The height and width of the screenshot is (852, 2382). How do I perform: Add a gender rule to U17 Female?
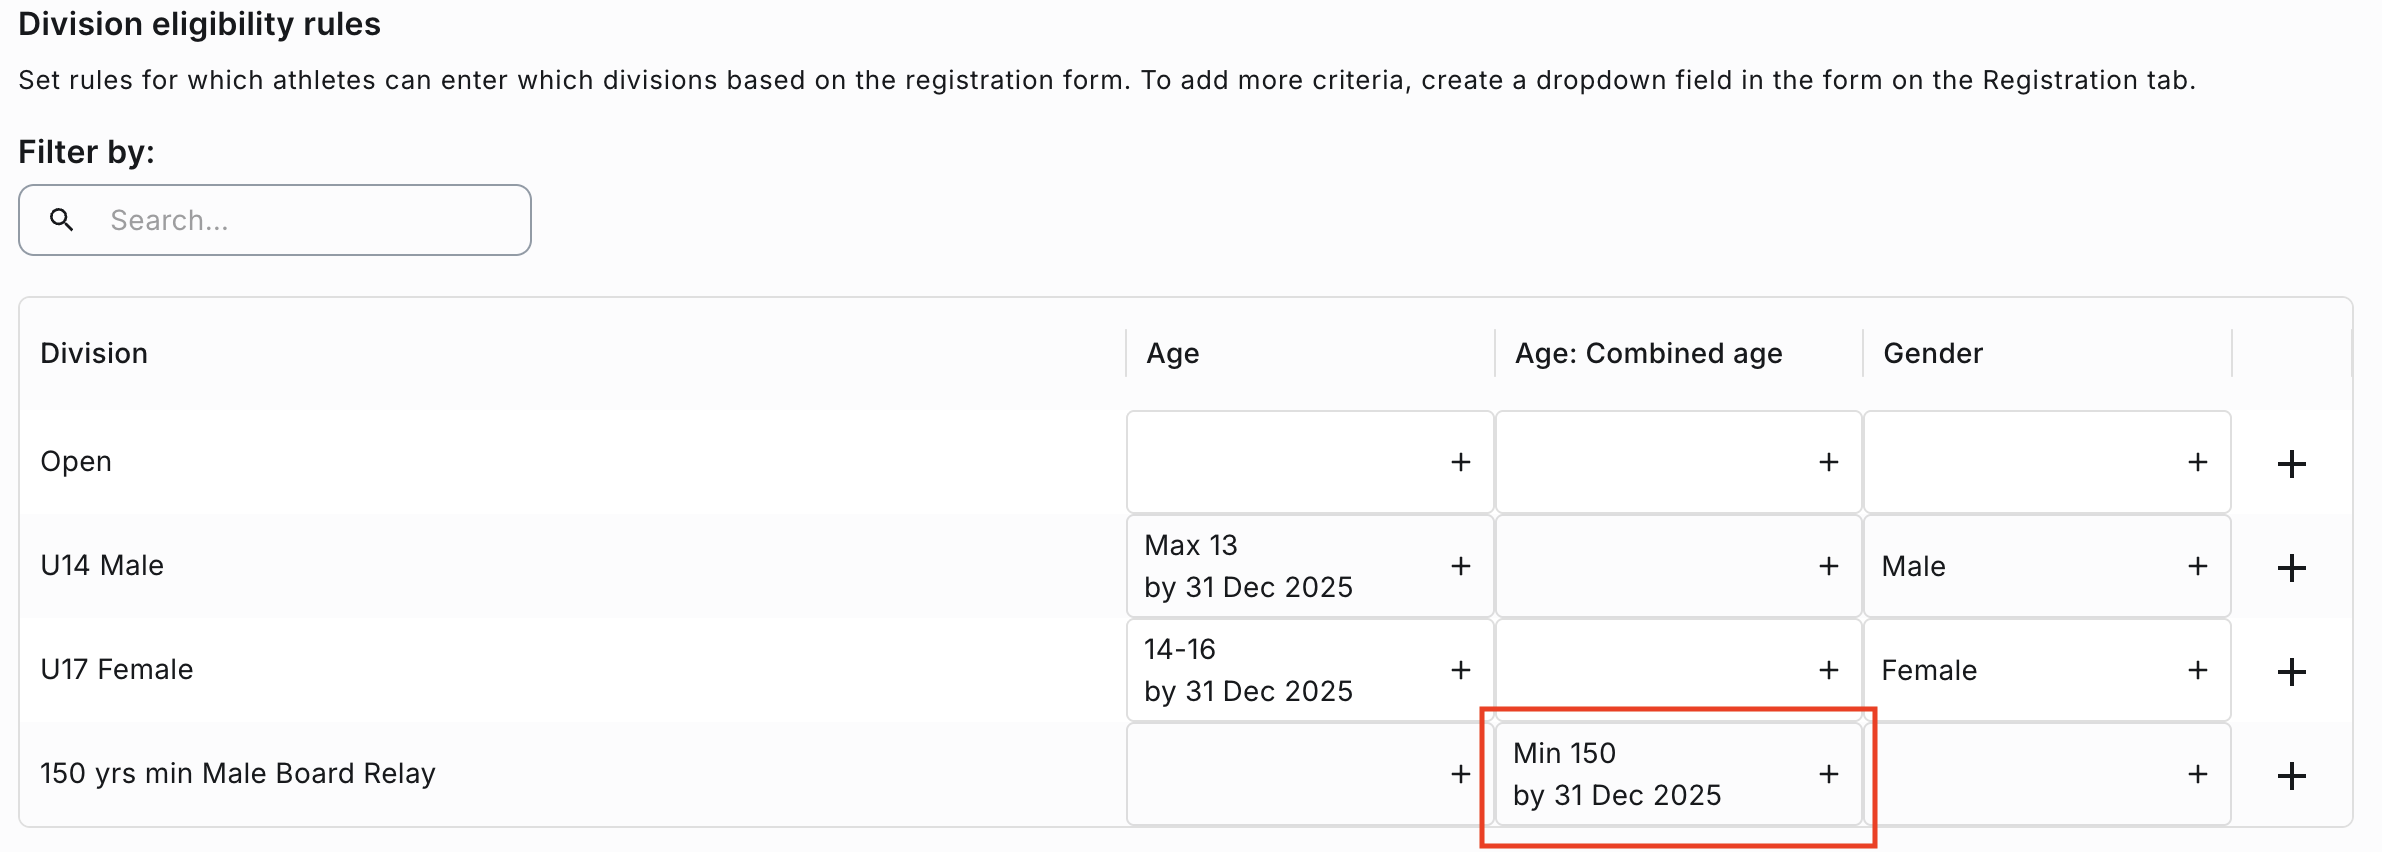[x=2197, y=670]
